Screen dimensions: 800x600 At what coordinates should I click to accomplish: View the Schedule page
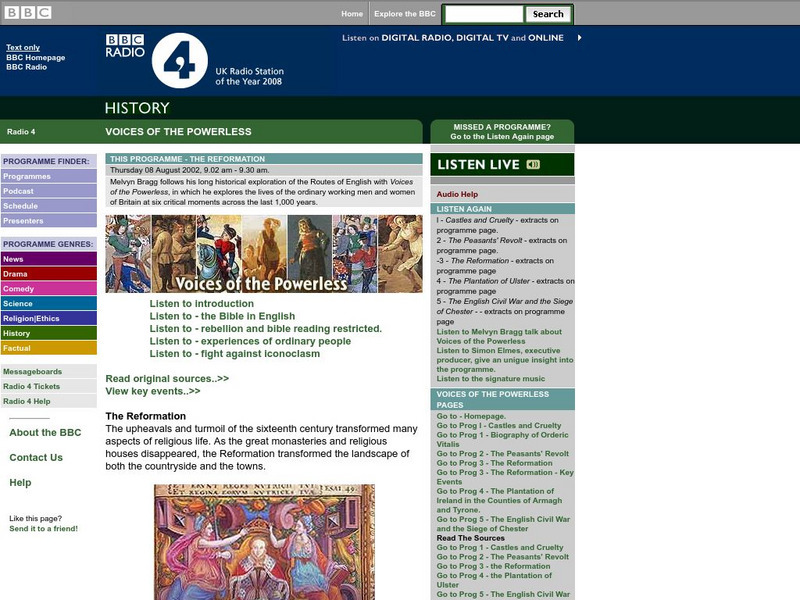tap(28, 208)
